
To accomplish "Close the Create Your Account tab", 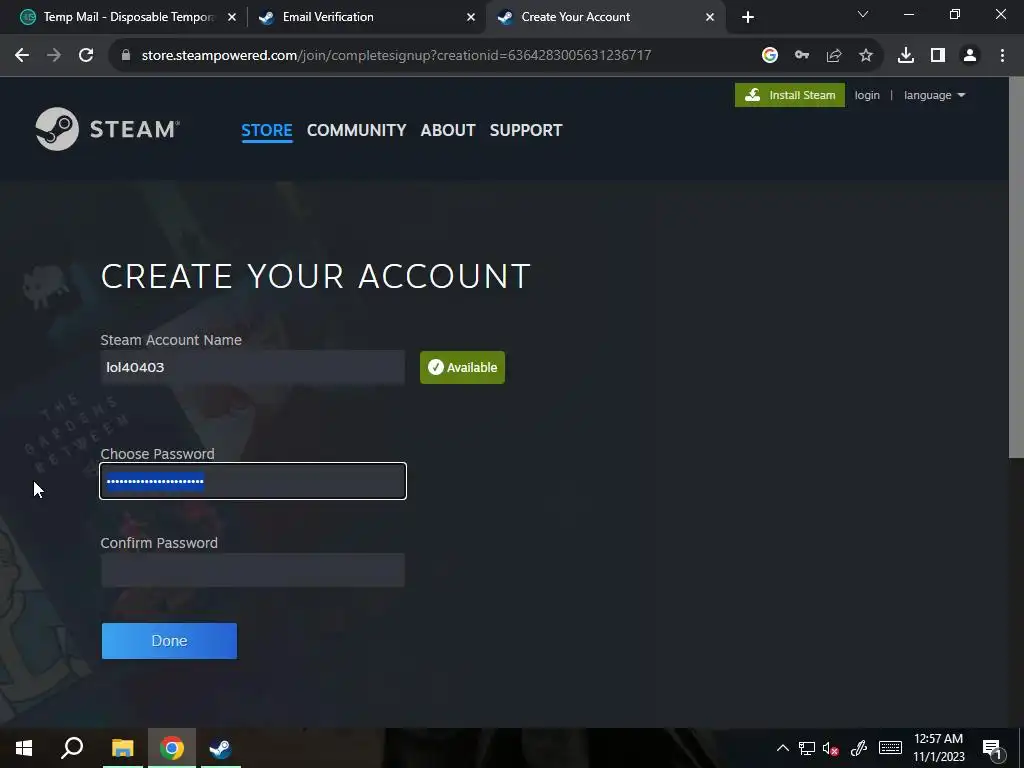I will point(710,17).
